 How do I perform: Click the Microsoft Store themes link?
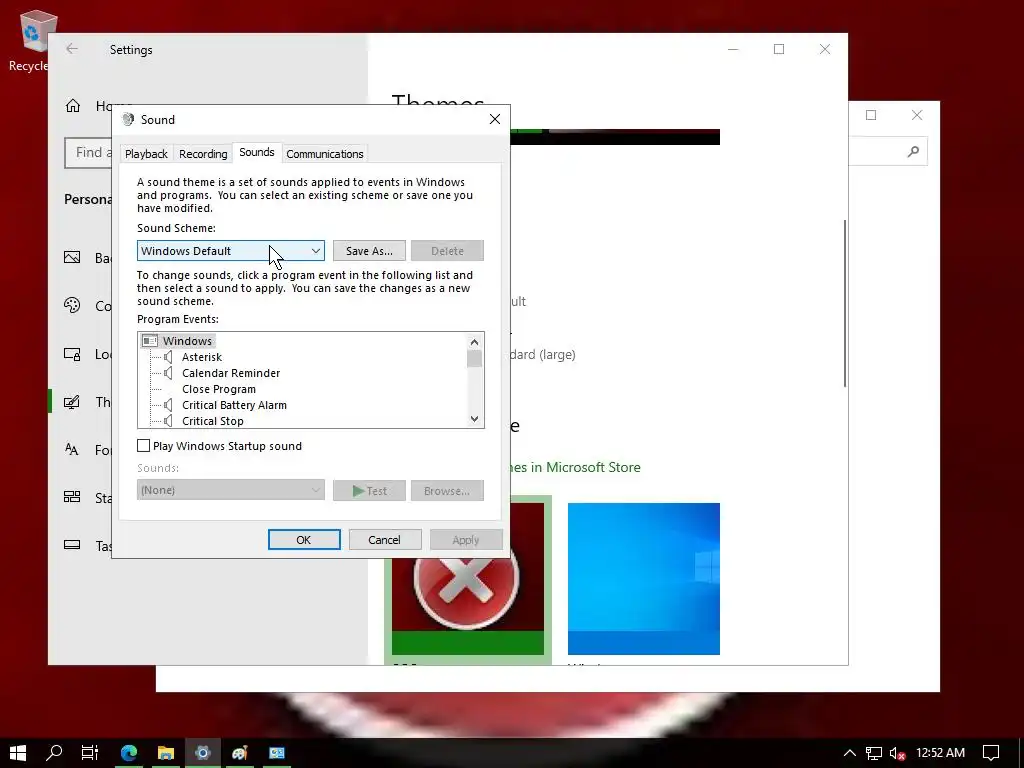click(x=575, y=468)
